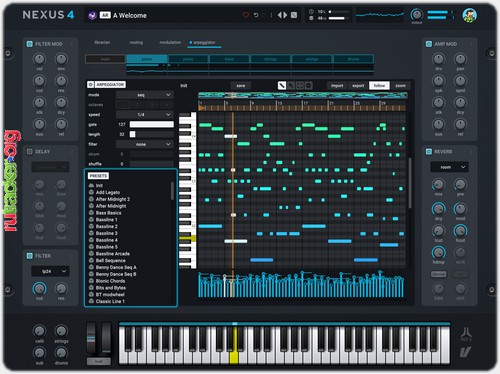Click the preset icon beside Bell Sequence
This screenshot has height=374, width=500.
pyautogui.click(x=91, y=260)
